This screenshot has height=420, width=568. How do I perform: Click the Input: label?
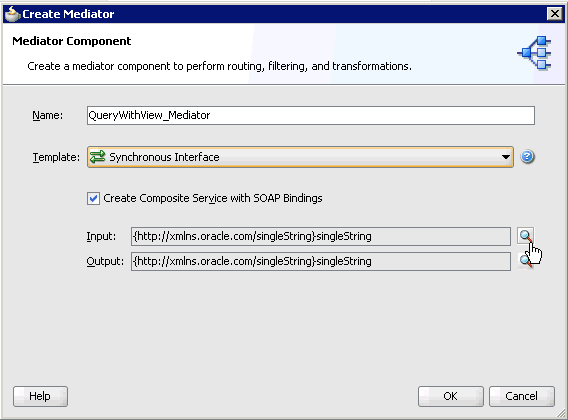coord(101,236)
